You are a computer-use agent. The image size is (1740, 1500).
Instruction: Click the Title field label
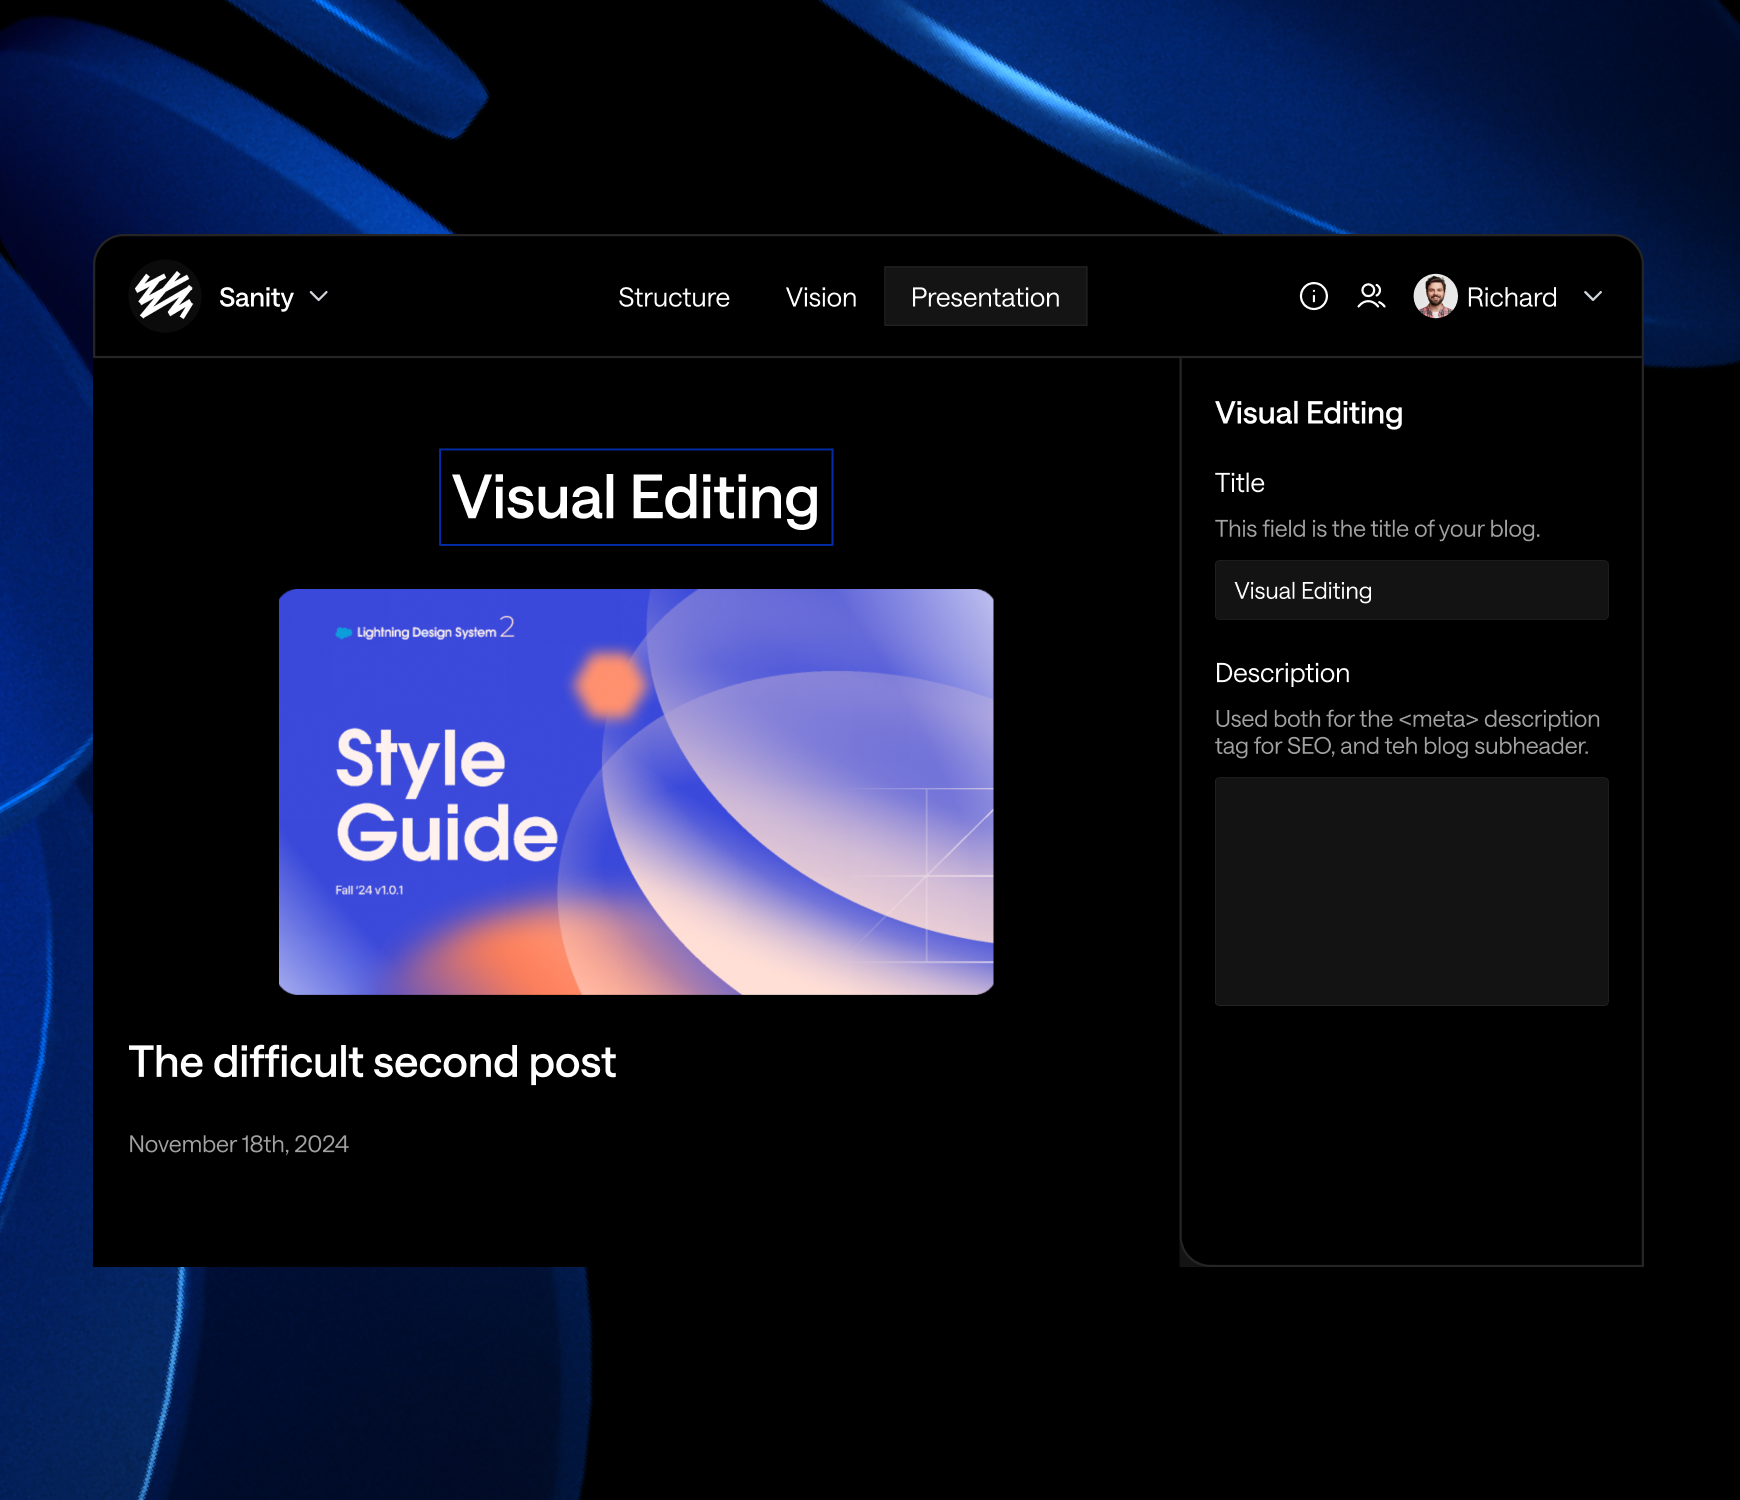pyautogui.click(x=1239, y=483)
